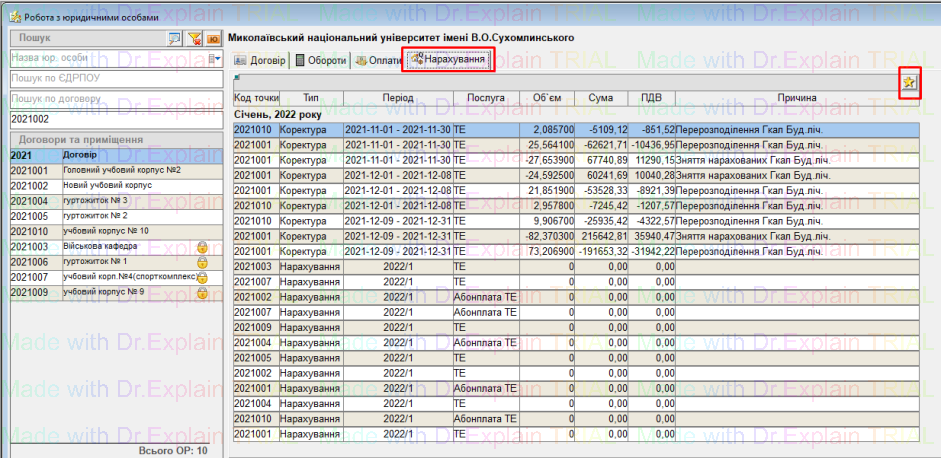Viewport: 941px width, 458px height.
Task: Select the first Абонплата ТЕ row
Action: pyautogui.click(x=484, y=297)
